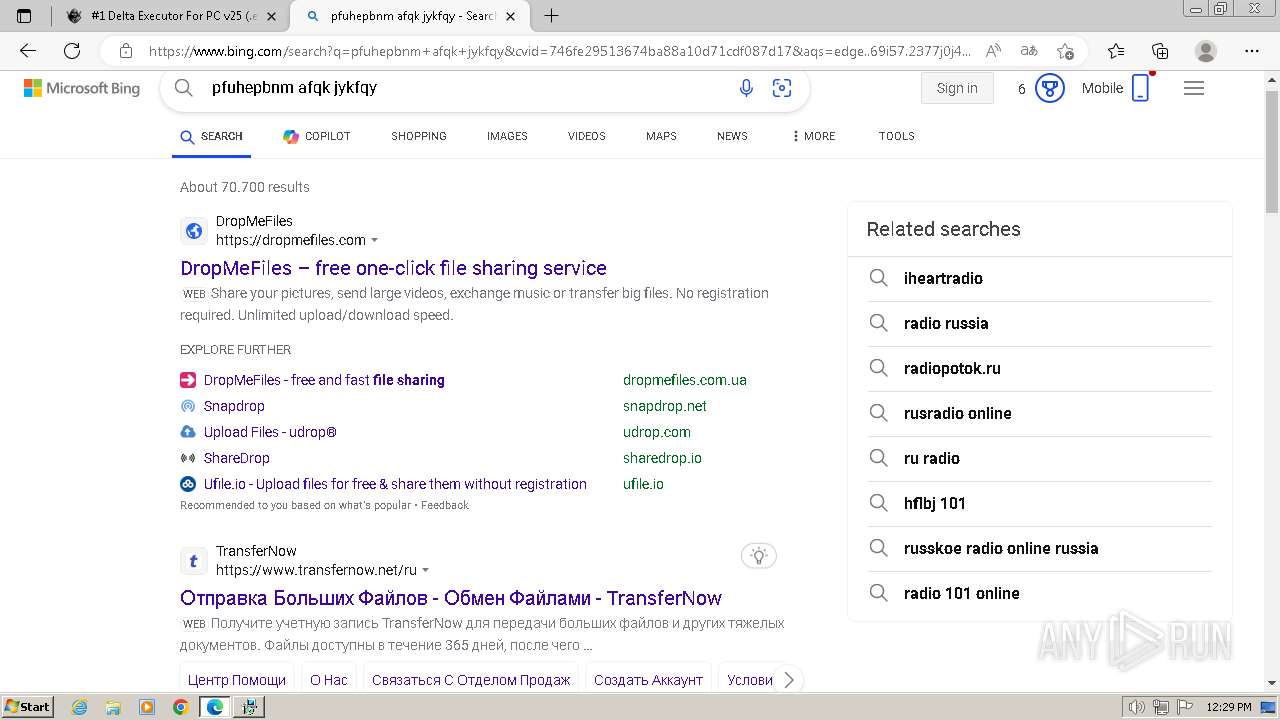Close the Delta Executor tab
This screenshot has width=1280, height=720.
tap(271, 16)
